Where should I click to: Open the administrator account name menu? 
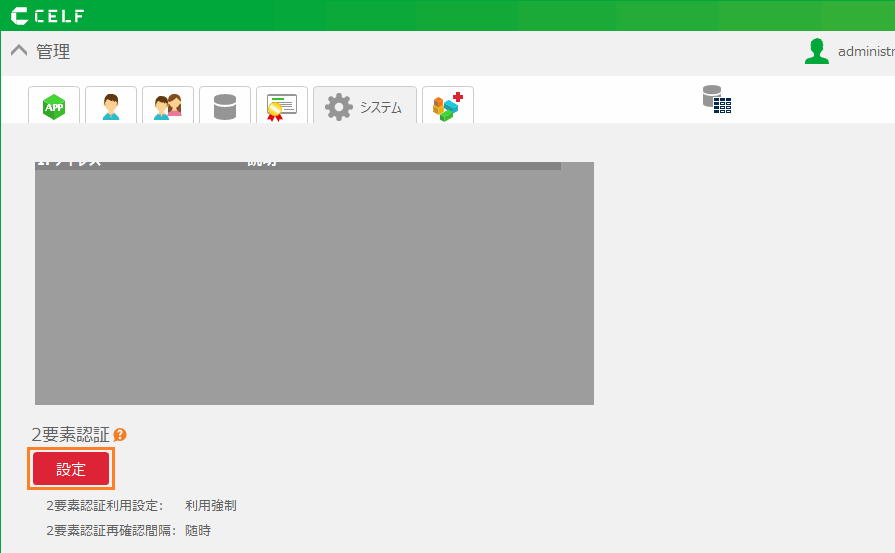(865, 52)
